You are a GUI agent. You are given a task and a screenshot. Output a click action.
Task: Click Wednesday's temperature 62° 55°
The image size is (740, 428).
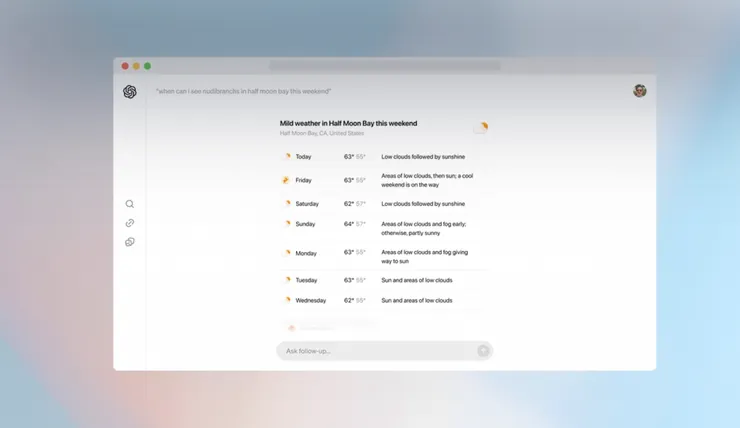click(354, 301)
